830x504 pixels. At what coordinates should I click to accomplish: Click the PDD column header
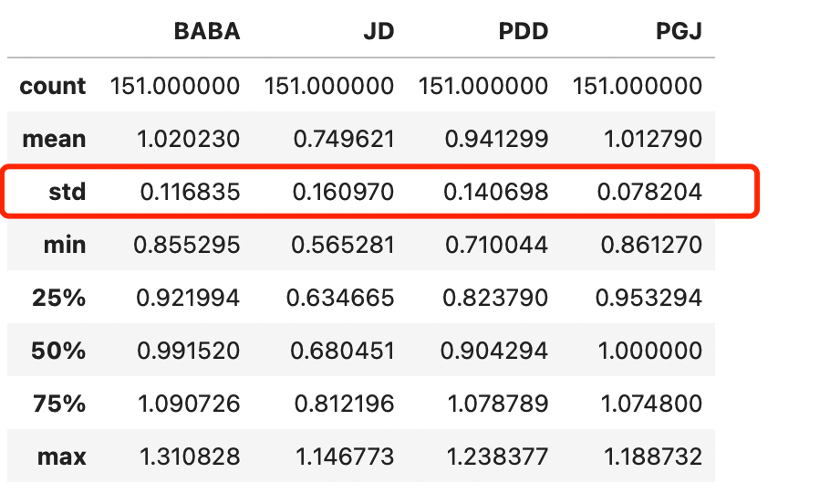pos(523,31)
